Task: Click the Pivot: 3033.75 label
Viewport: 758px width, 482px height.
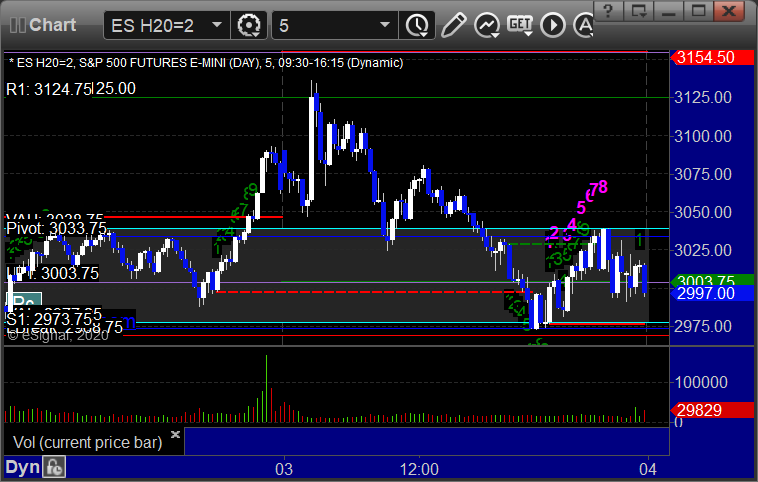Action: coord(56,228)
